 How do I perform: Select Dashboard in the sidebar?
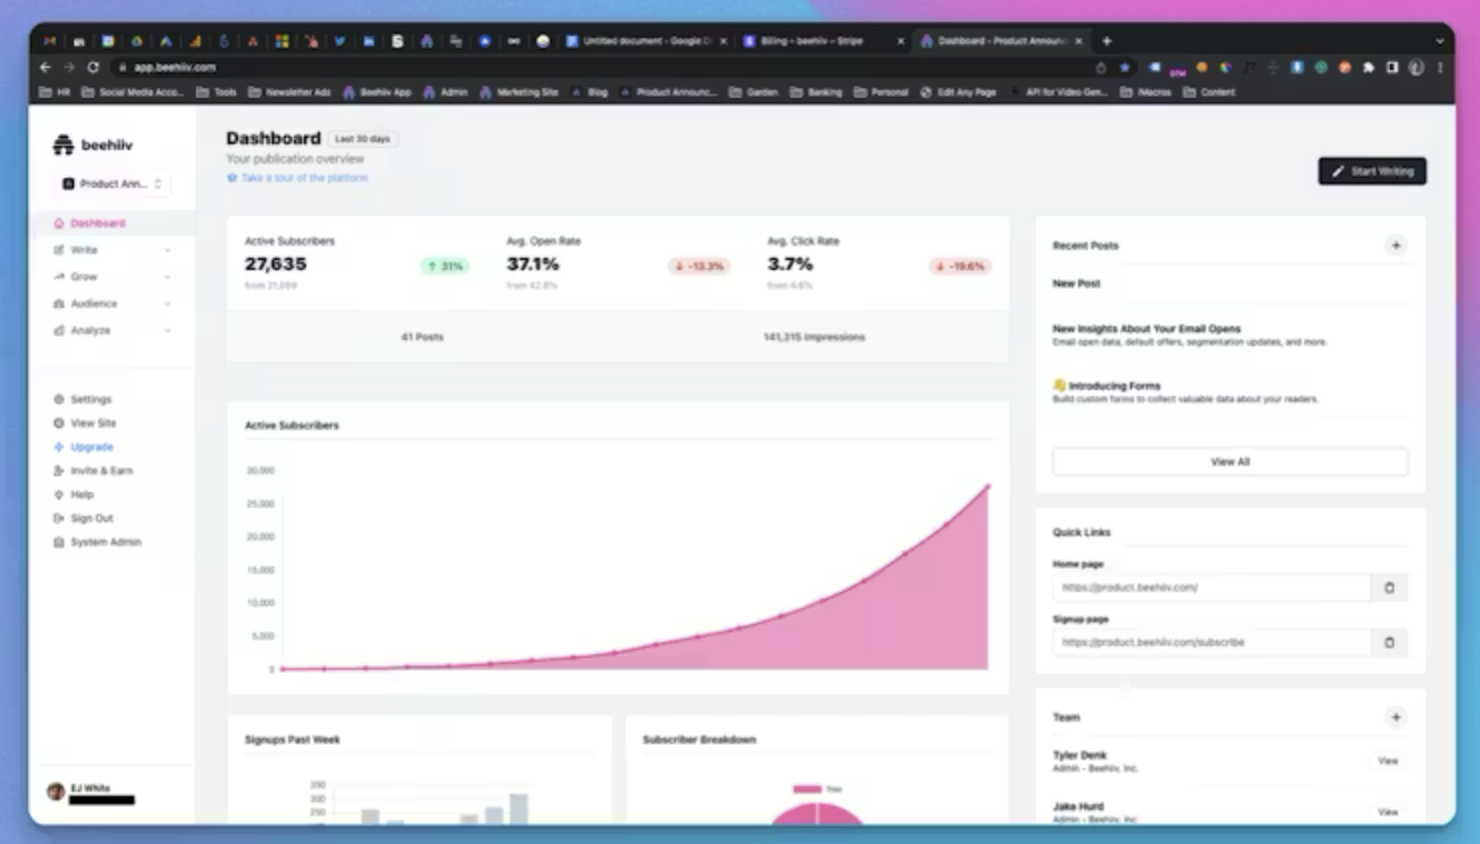tap(97, 223)
